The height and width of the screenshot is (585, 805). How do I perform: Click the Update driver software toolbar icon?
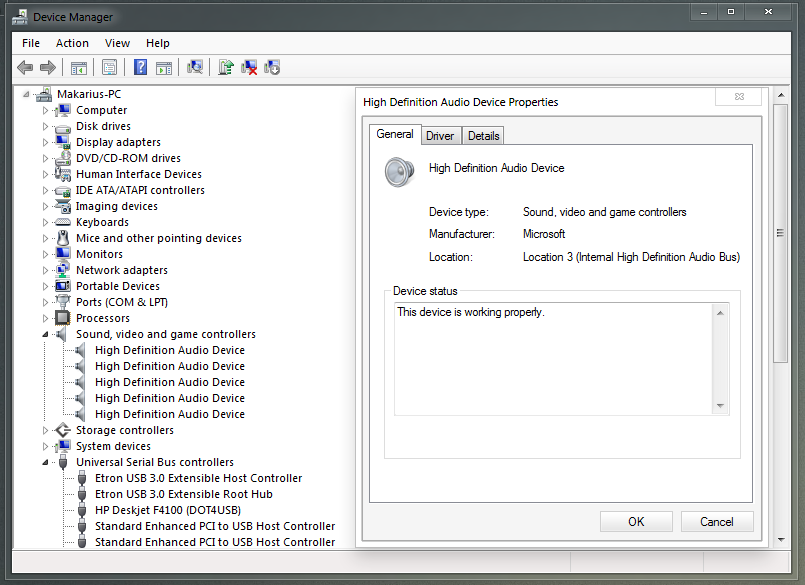click(225, 67)
